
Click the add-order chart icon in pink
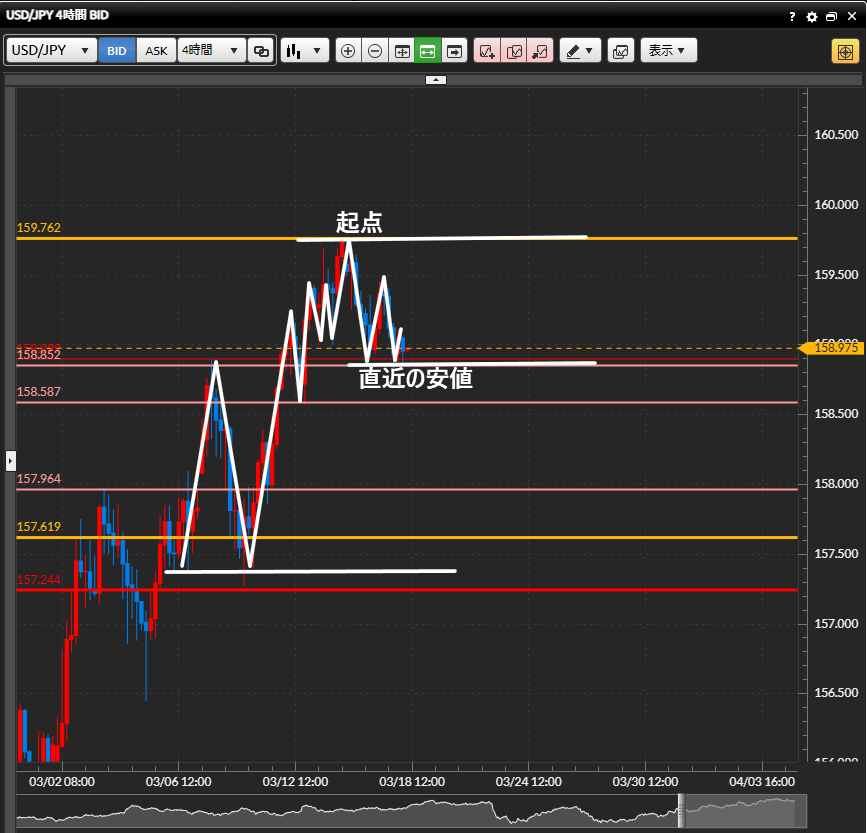[x=487, y=51]
